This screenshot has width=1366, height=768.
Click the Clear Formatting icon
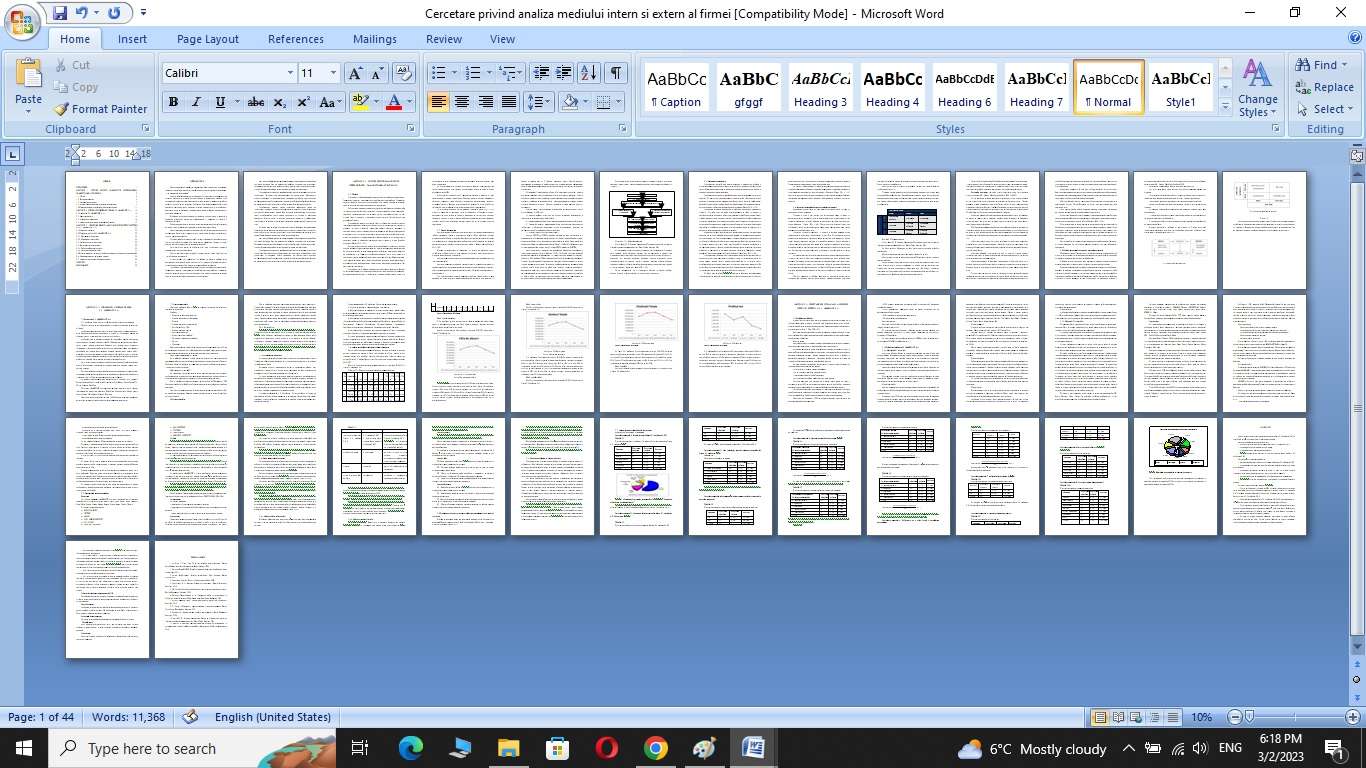(x=404, y=73)
